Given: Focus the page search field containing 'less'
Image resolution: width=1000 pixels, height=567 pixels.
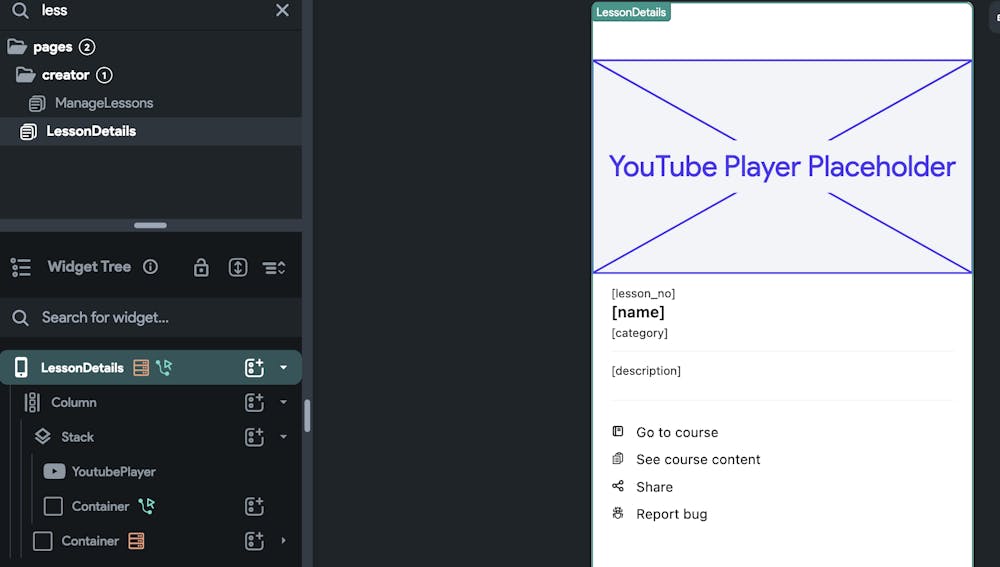Looking at the screenshot, I should (x=153, y=10).
